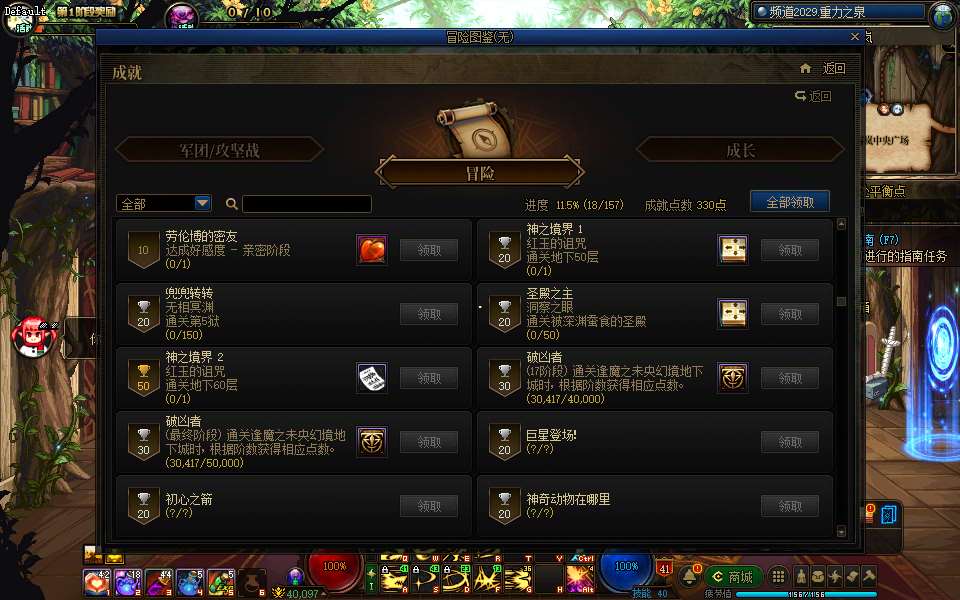The image size is (960, 600).
Task: Click the paper scroll reward icon for 神之境界 2
Action: click(372, 378)
